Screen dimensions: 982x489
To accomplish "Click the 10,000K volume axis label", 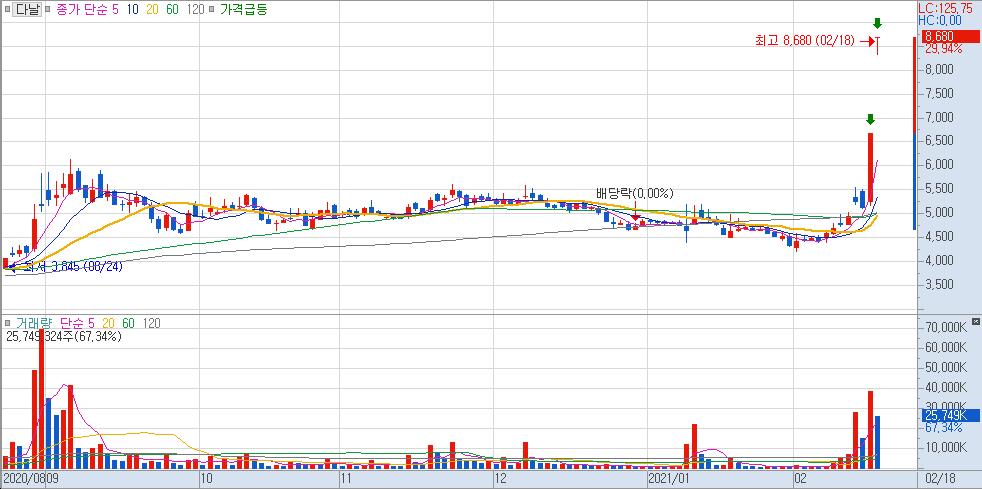I will click(x=944, y=448).
